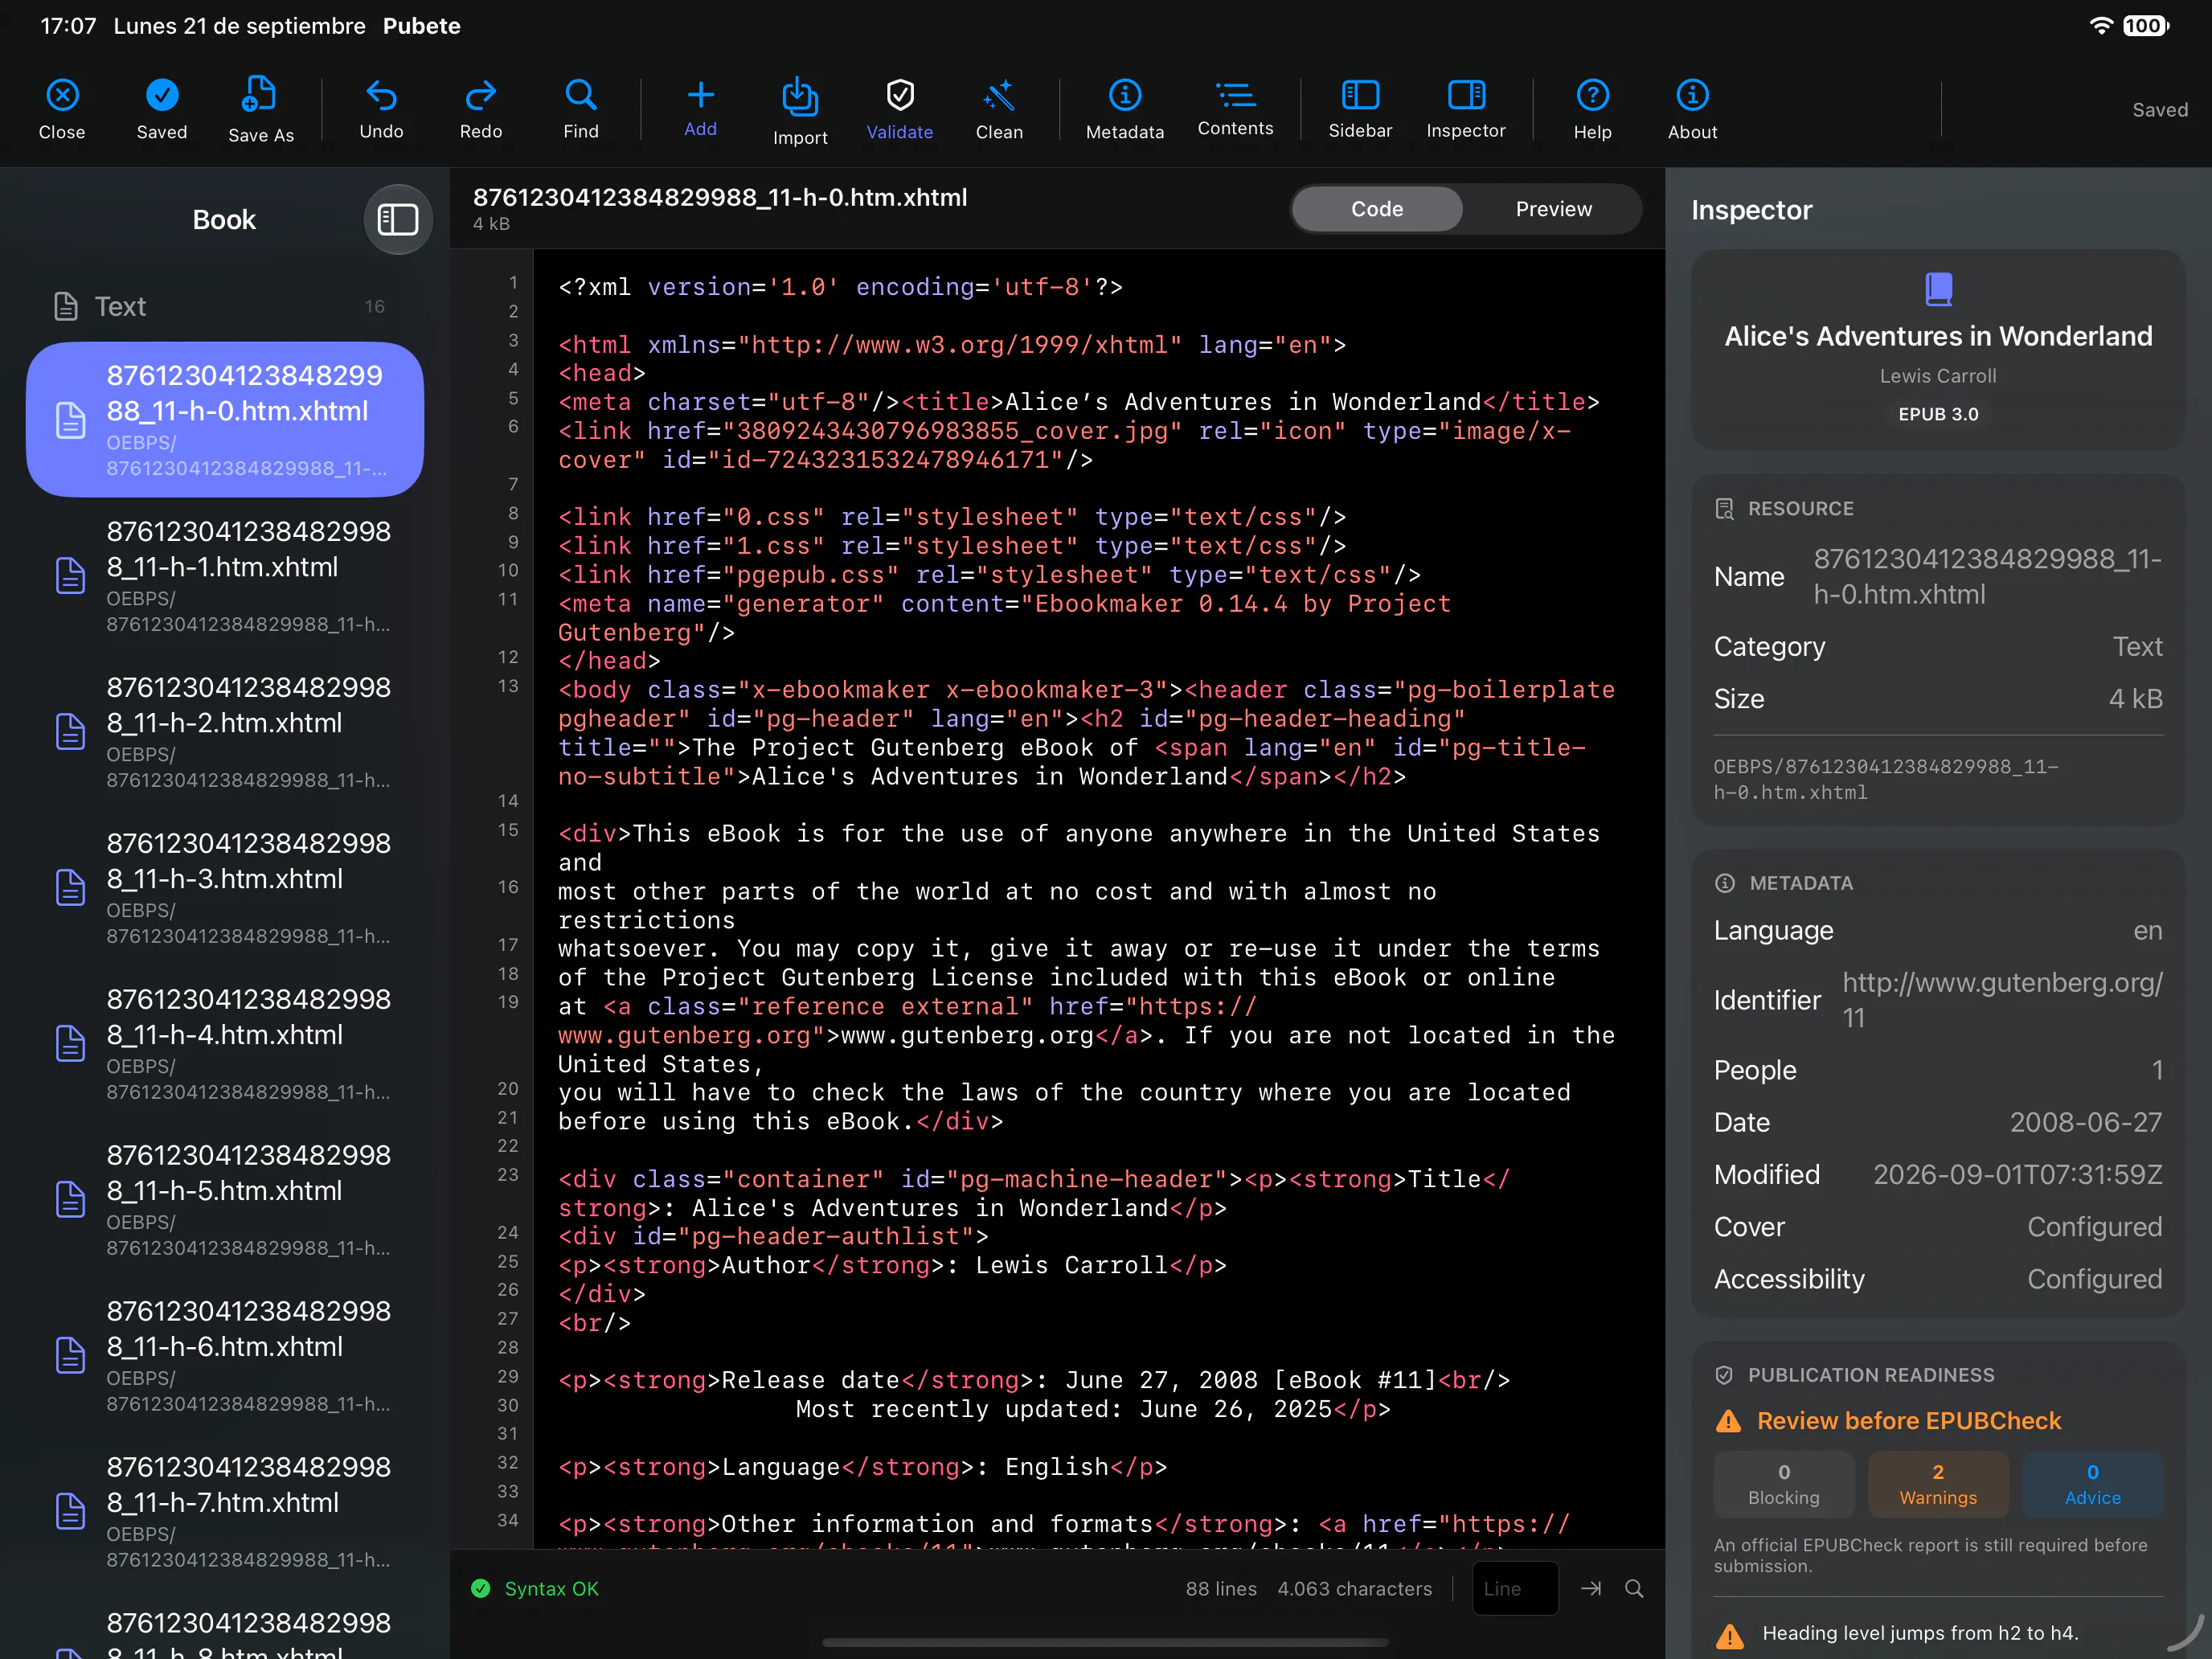
Task: Open the Import tool
Action: click(x=800, y=111)
